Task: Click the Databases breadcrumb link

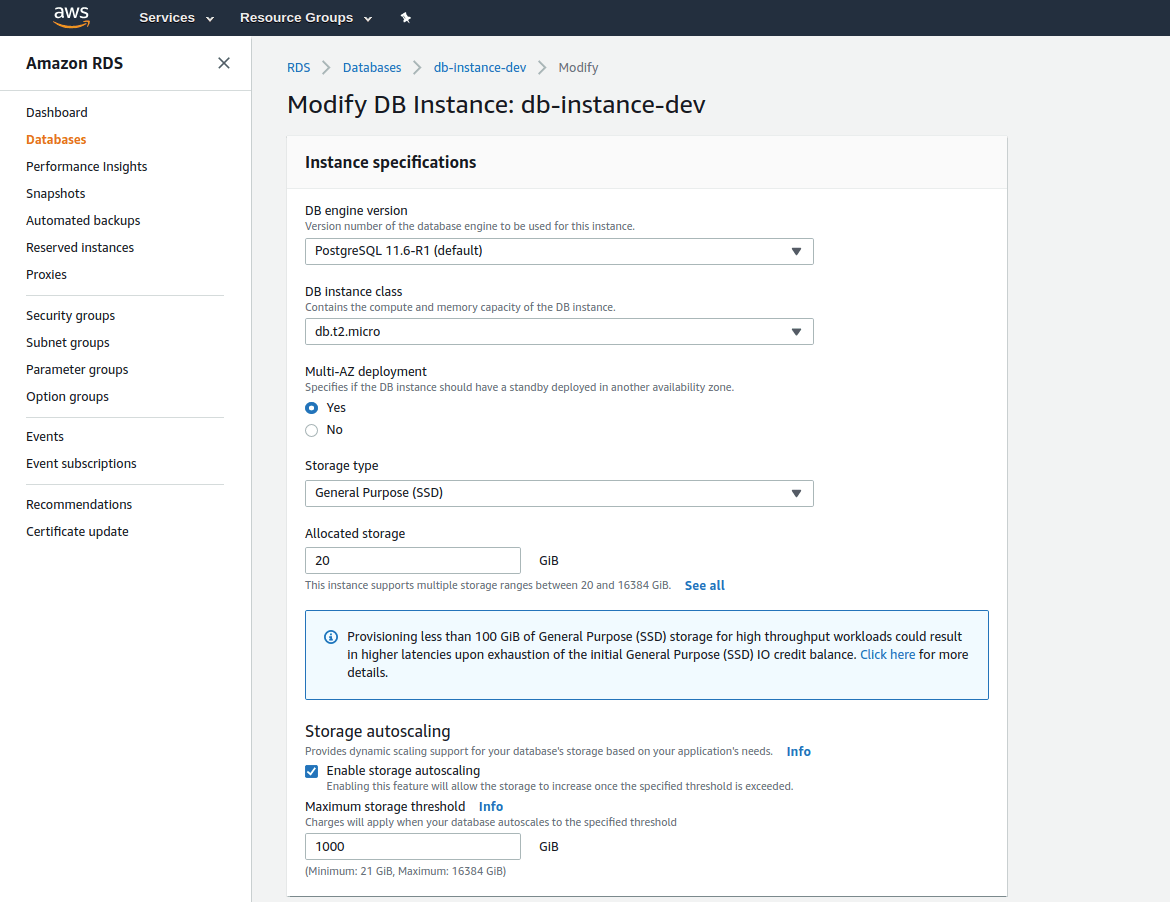Action: click(x=371, y=67)
